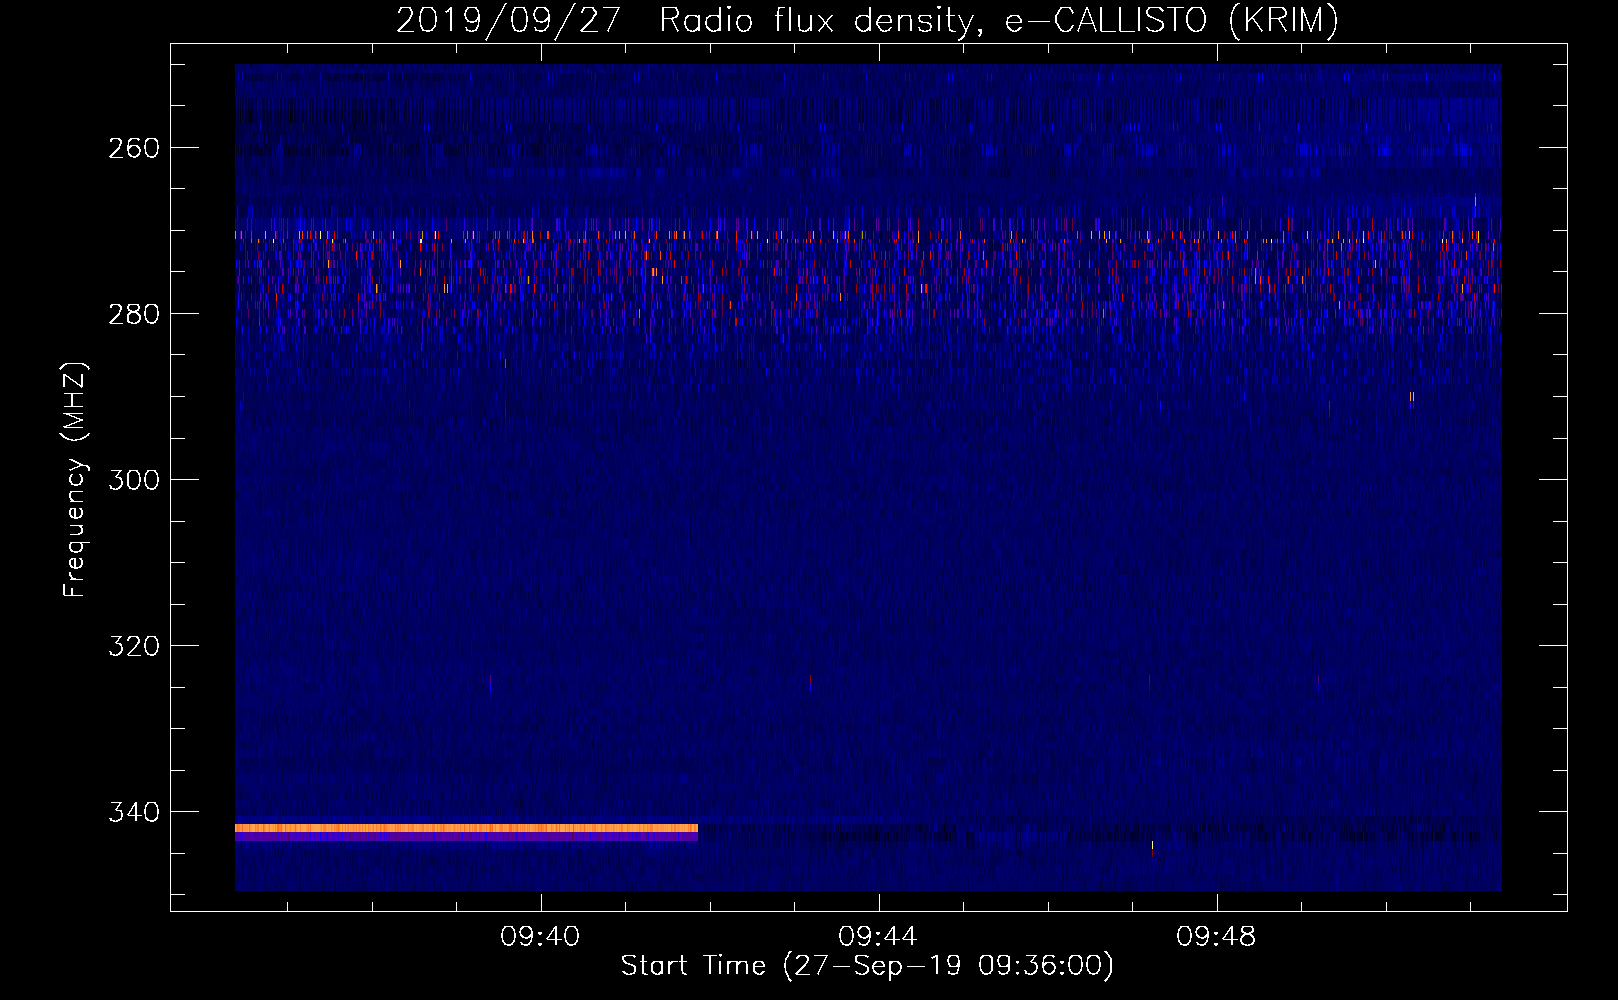Click the plot title mentioning e-CALLISTO (KRIM)
Image resolution: width=1618 pixels, height=1000 pixels.
[x=867, y=20]
